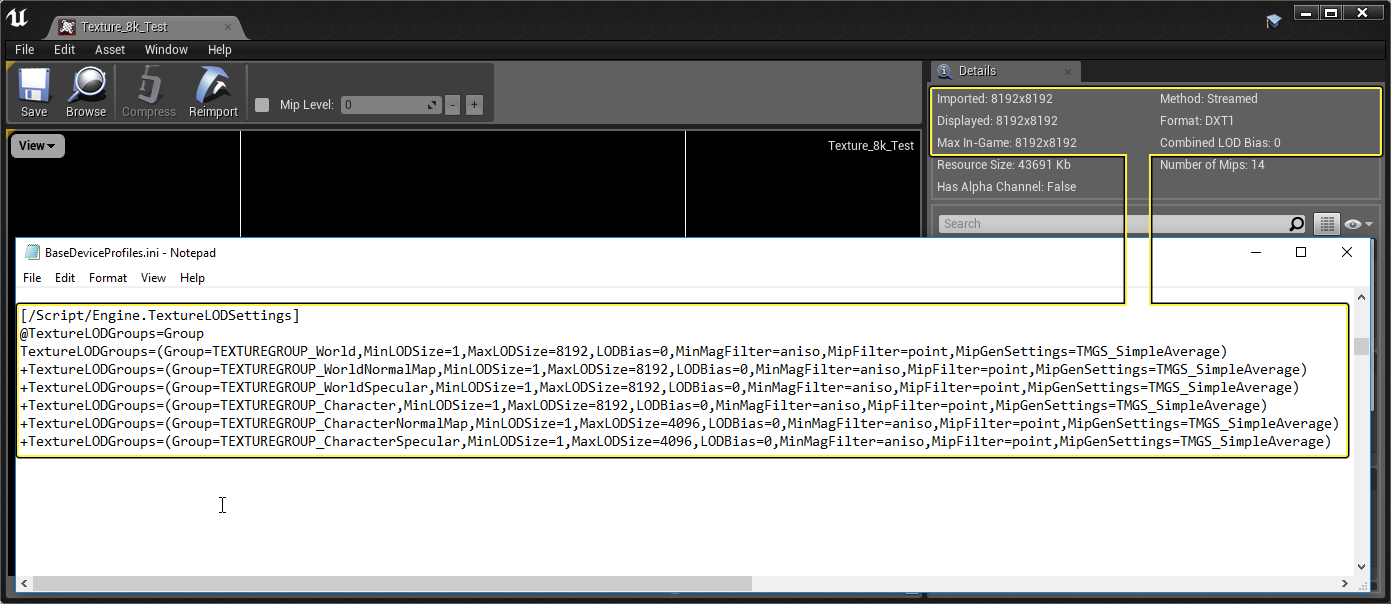Open Notepad's Format menu

pos(108,278)
